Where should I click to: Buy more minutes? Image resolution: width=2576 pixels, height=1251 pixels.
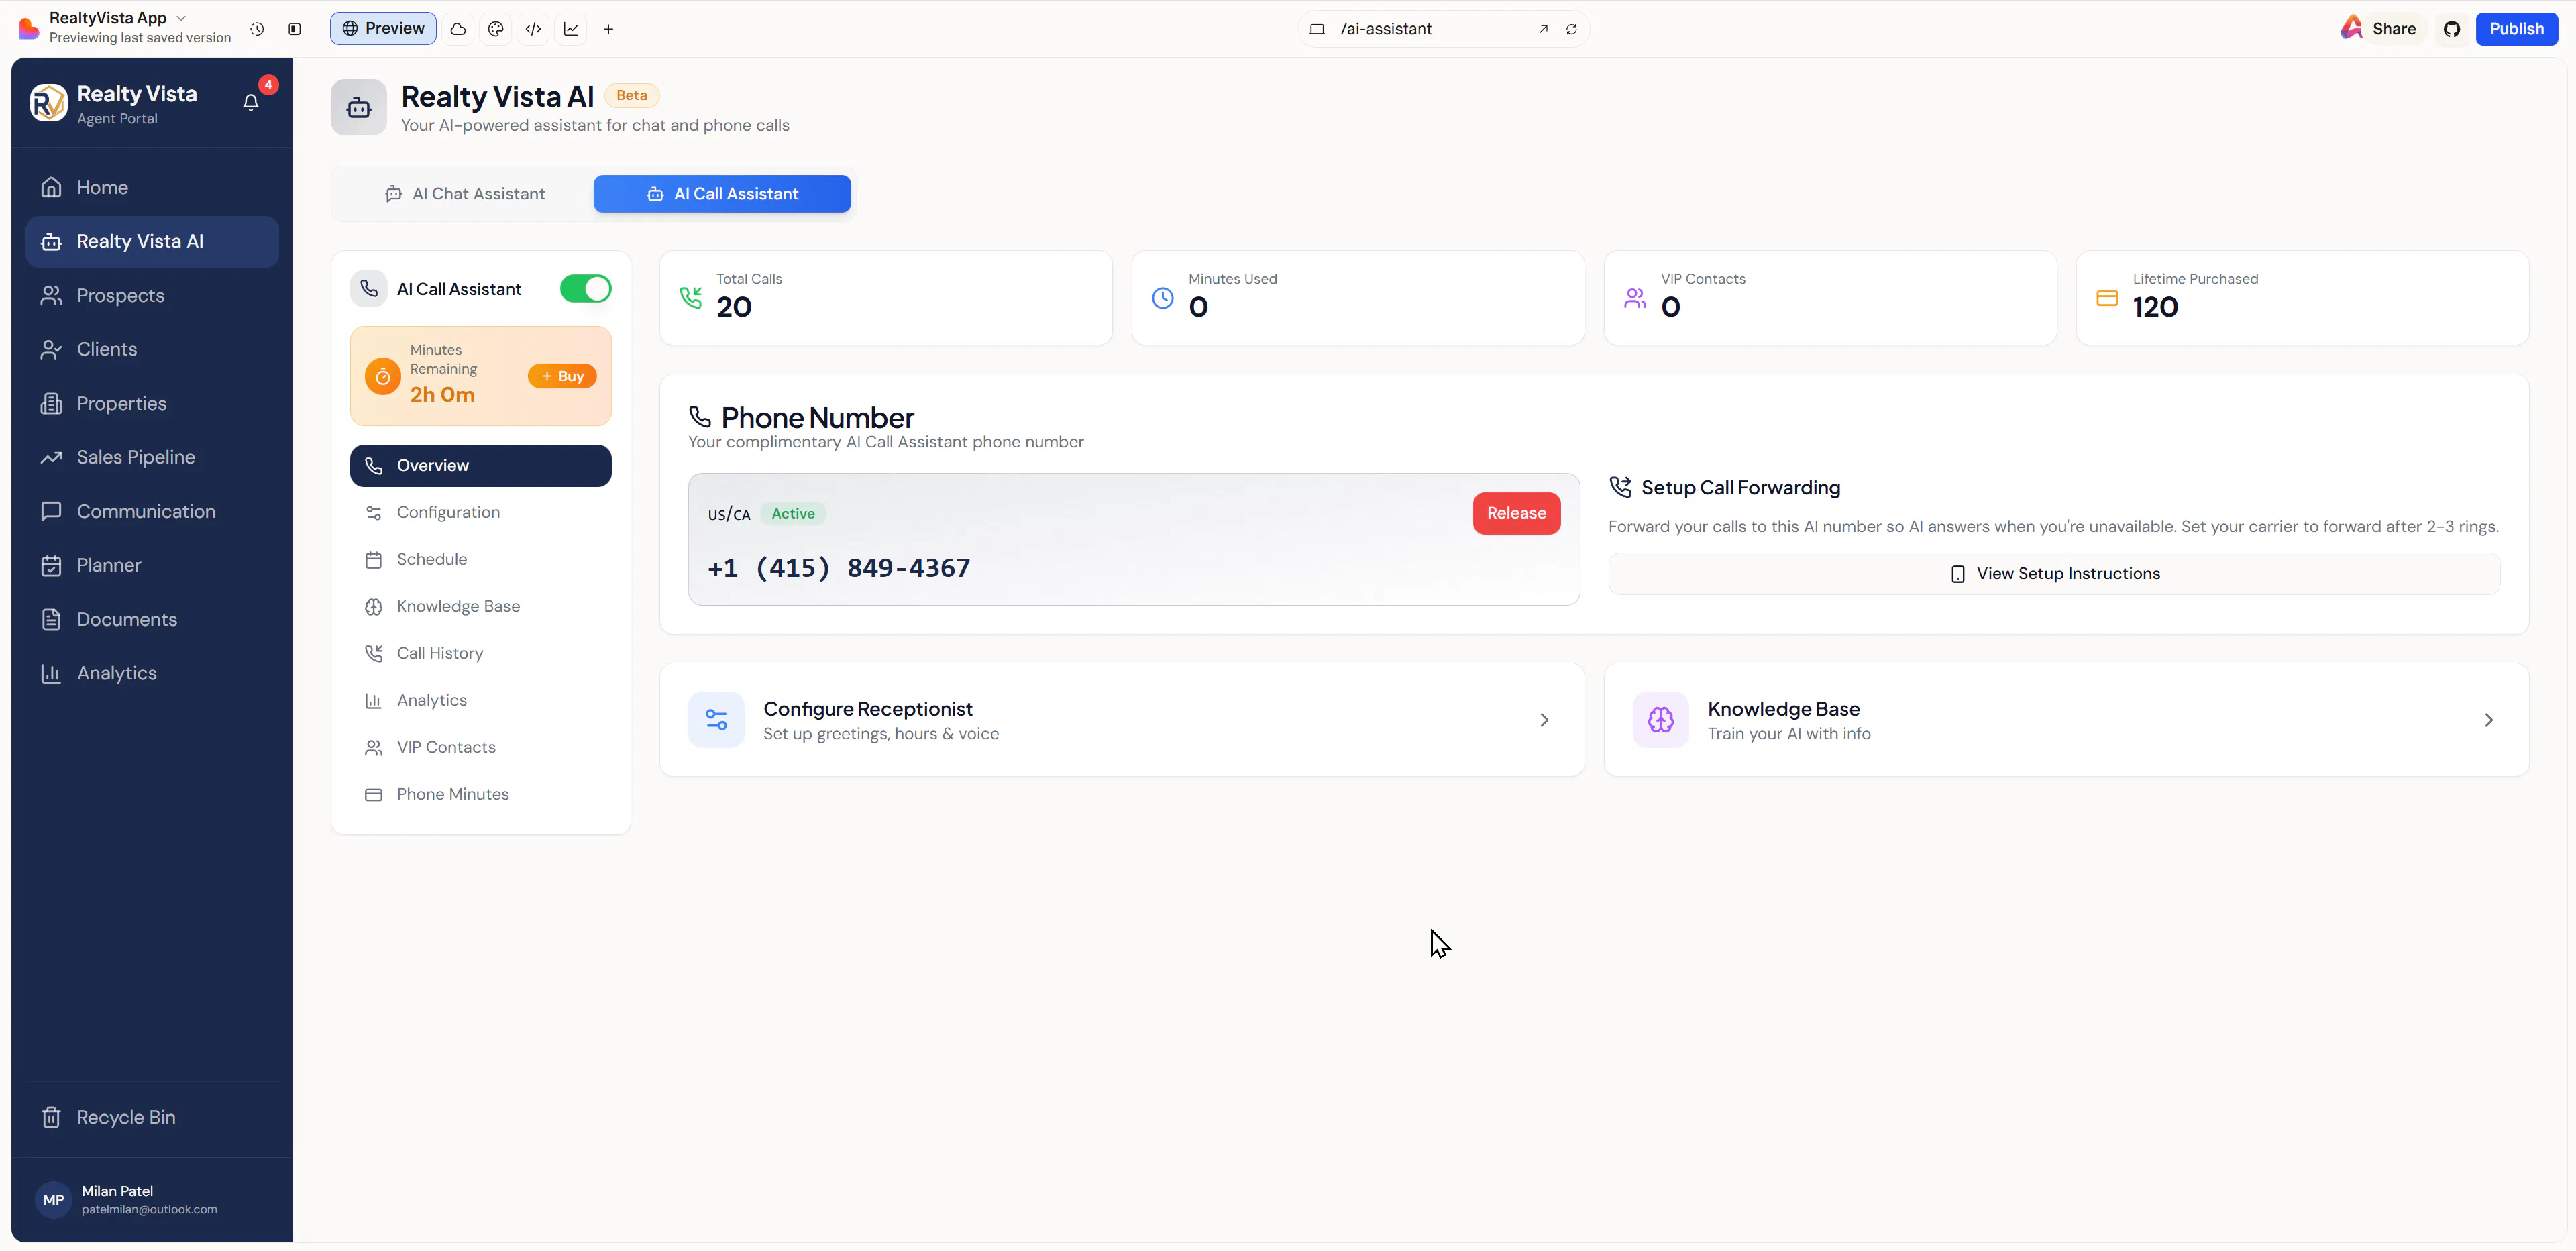coord(562,377)
